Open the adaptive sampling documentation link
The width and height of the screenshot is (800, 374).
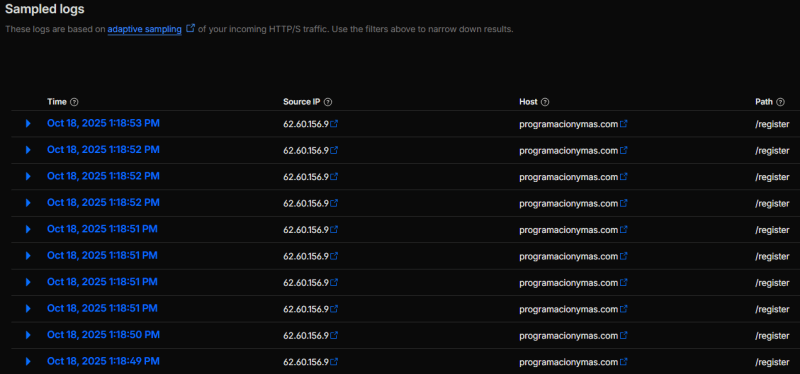click(144, 30)
